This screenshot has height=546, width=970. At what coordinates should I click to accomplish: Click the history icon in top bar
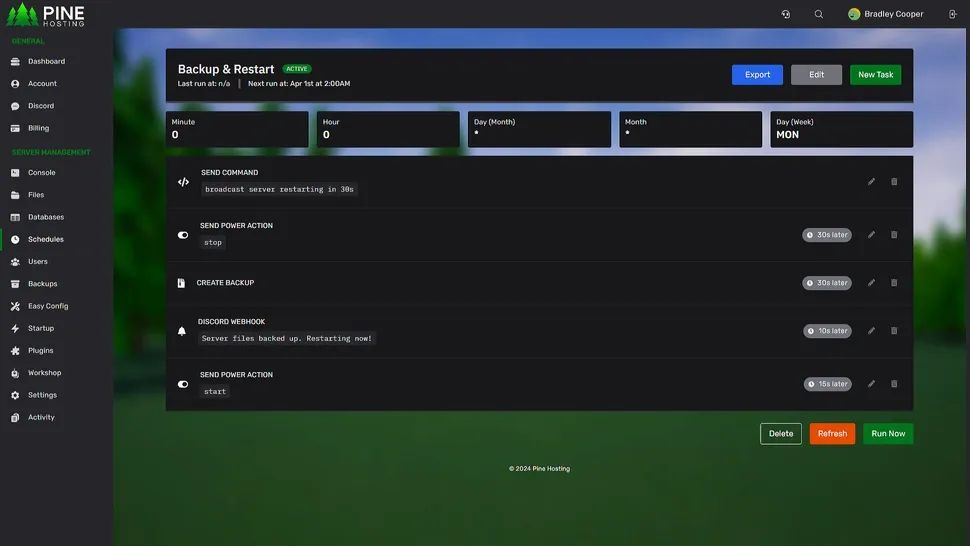786,14
